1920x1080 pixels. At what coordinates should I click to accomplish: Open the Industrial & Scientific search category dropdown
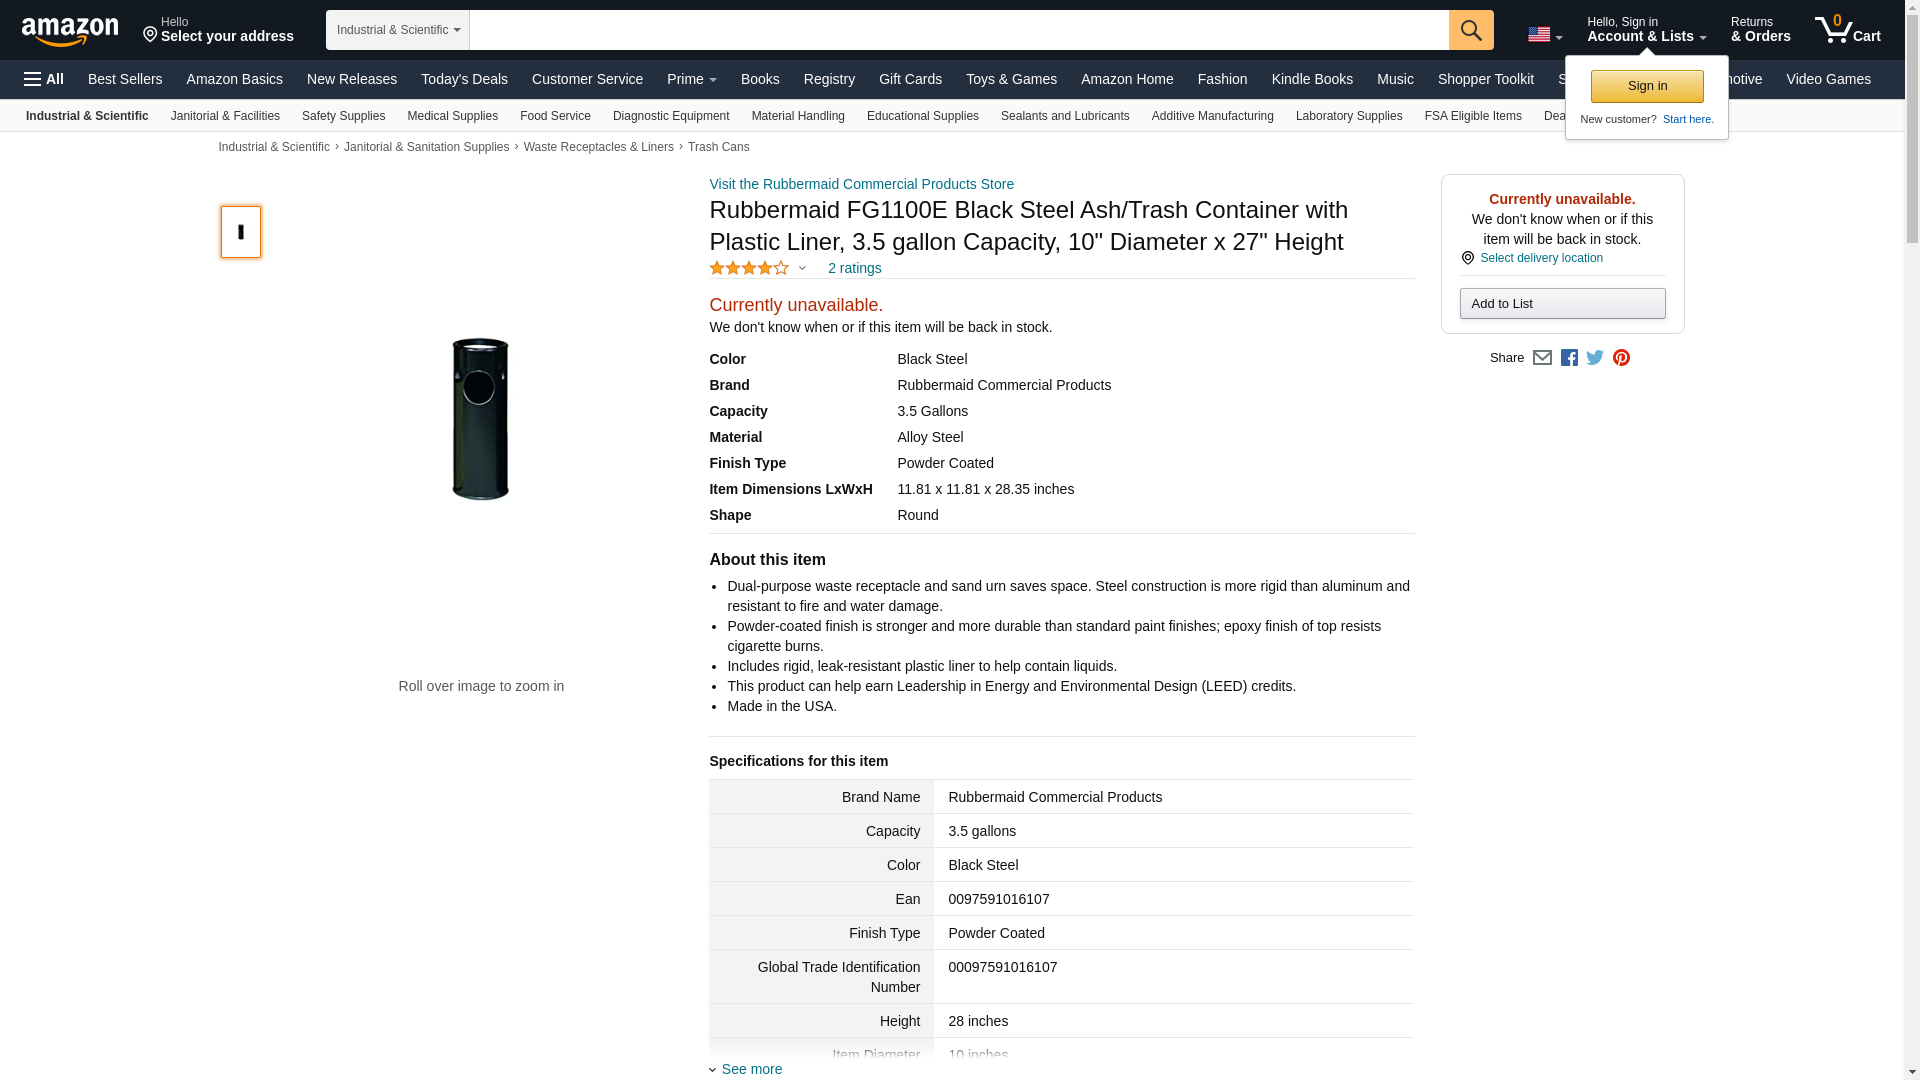click(x=397, y=30)
